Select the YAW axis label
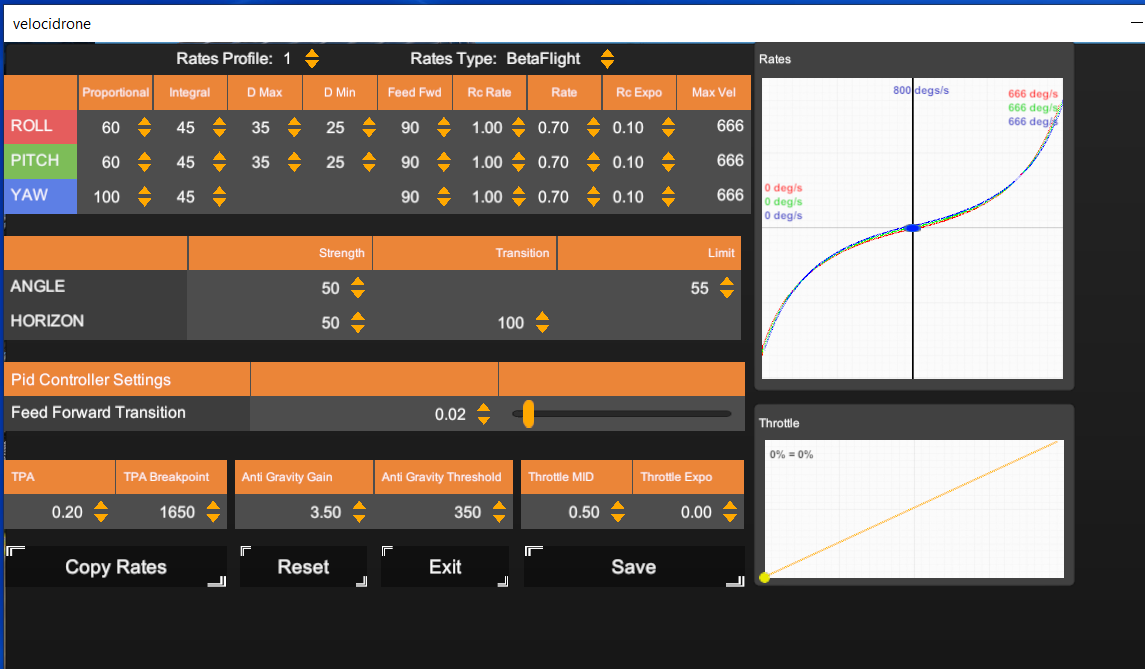 tap(40, 196)
